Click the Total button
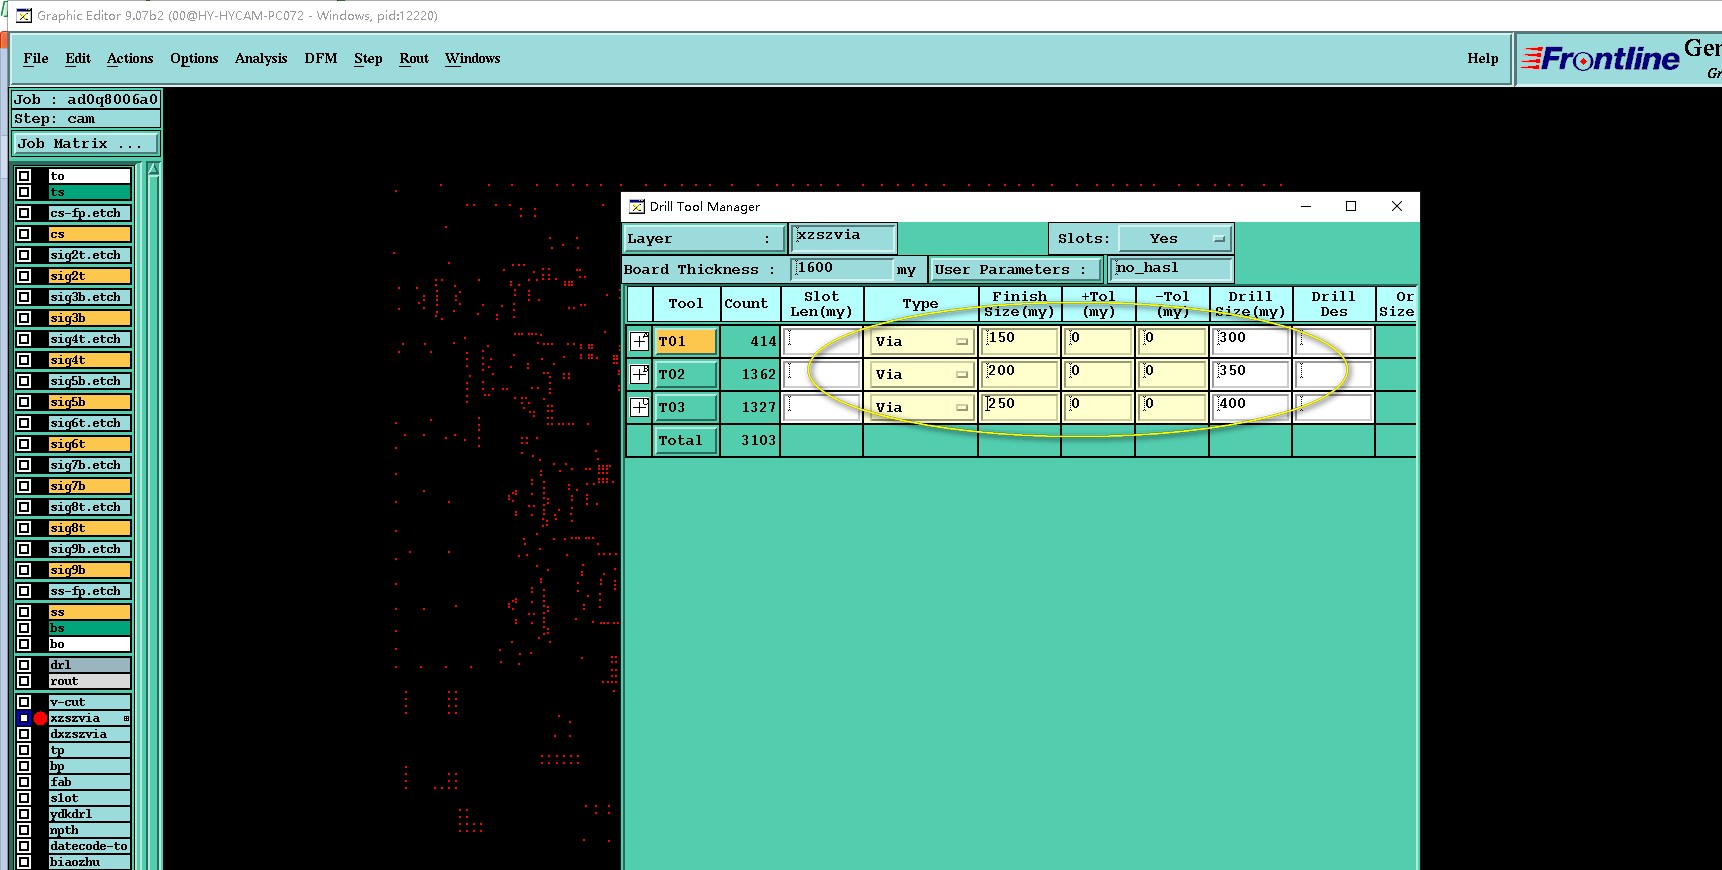1722x870 pixels. [x=686, y=440]
